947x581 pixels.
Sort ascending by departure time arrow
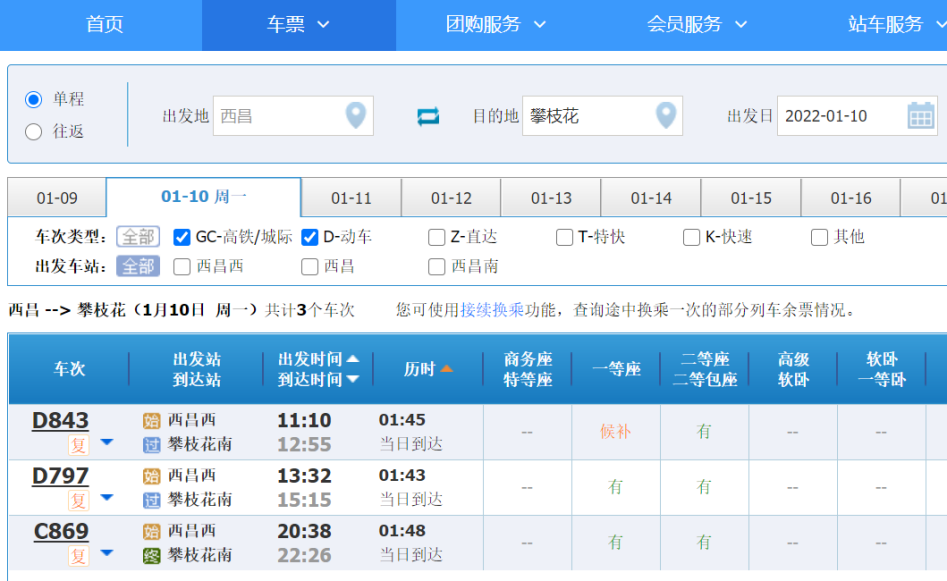[x=352, y=359]
